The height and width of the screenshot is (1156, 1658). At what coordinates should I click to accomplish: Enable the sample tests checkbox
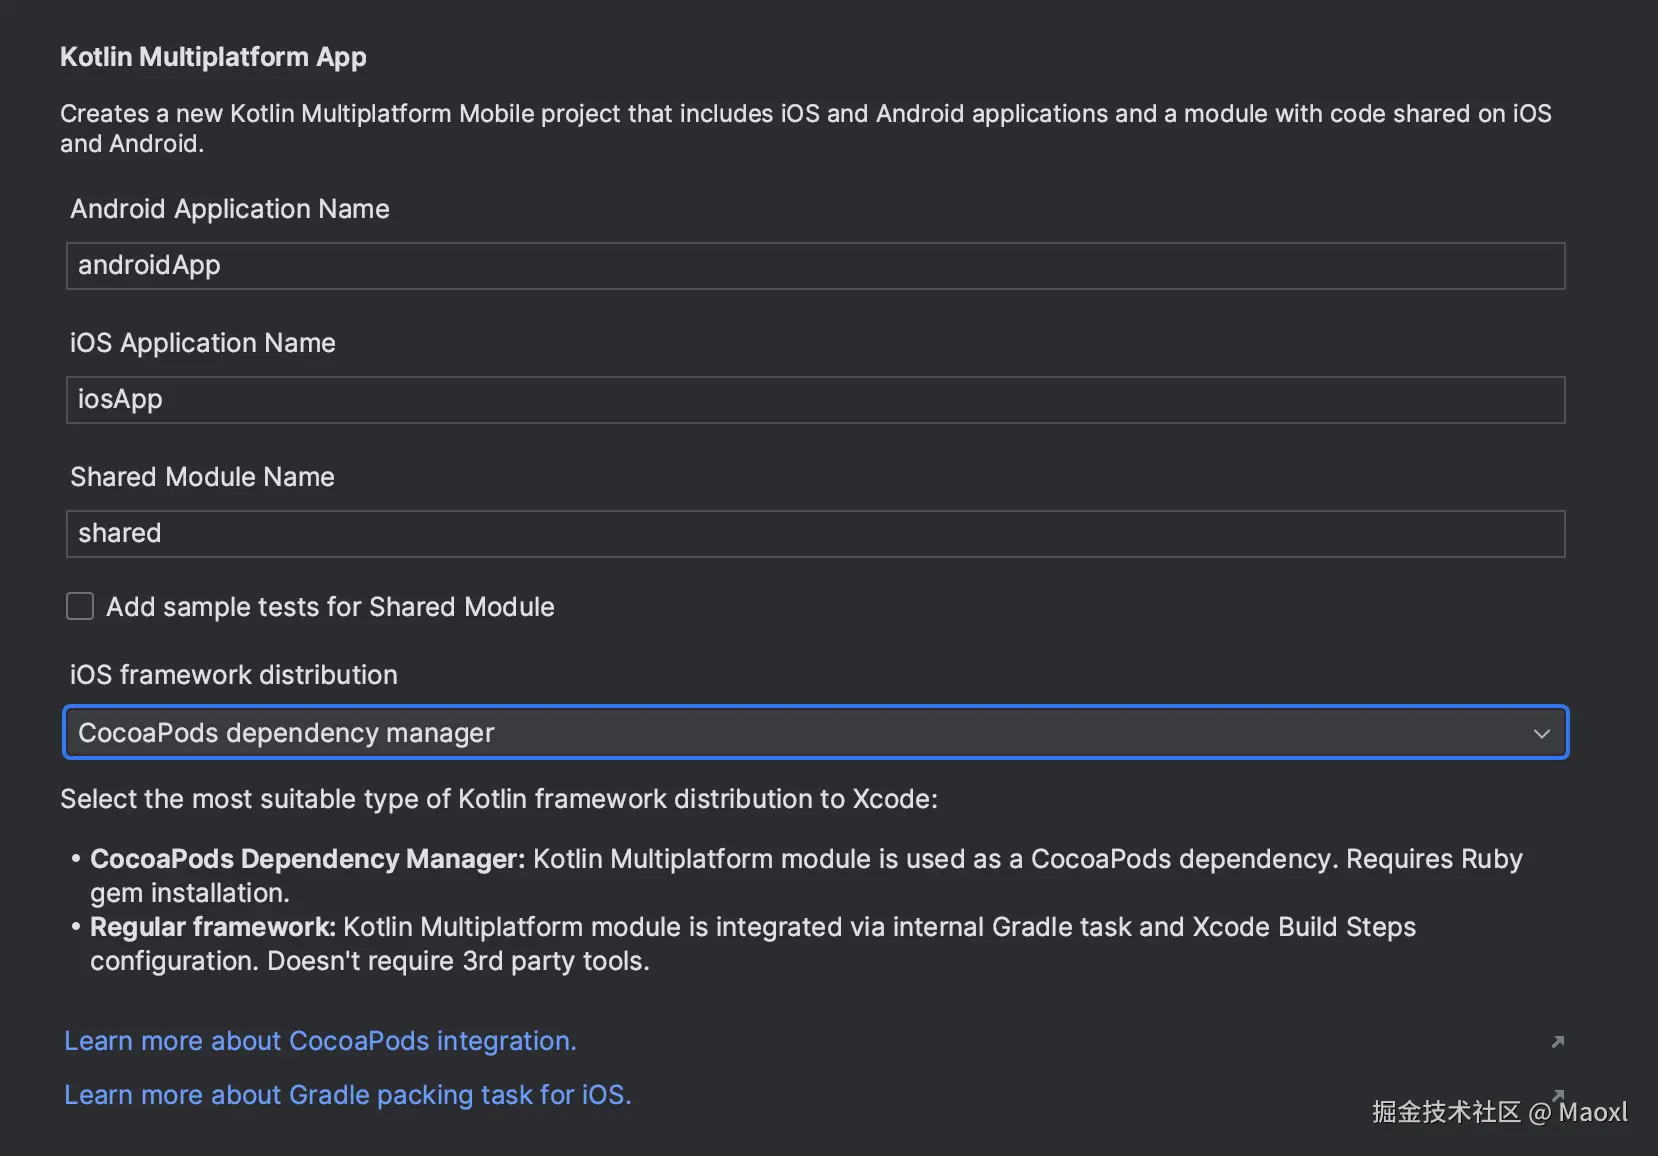[x=80, y=606]
